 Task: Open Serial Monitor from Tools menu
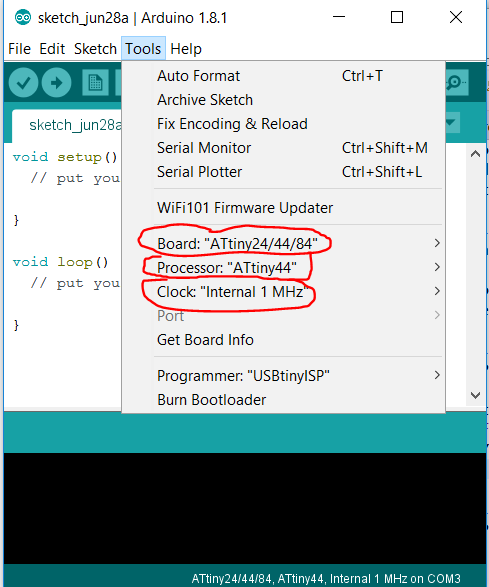(283, 148)
